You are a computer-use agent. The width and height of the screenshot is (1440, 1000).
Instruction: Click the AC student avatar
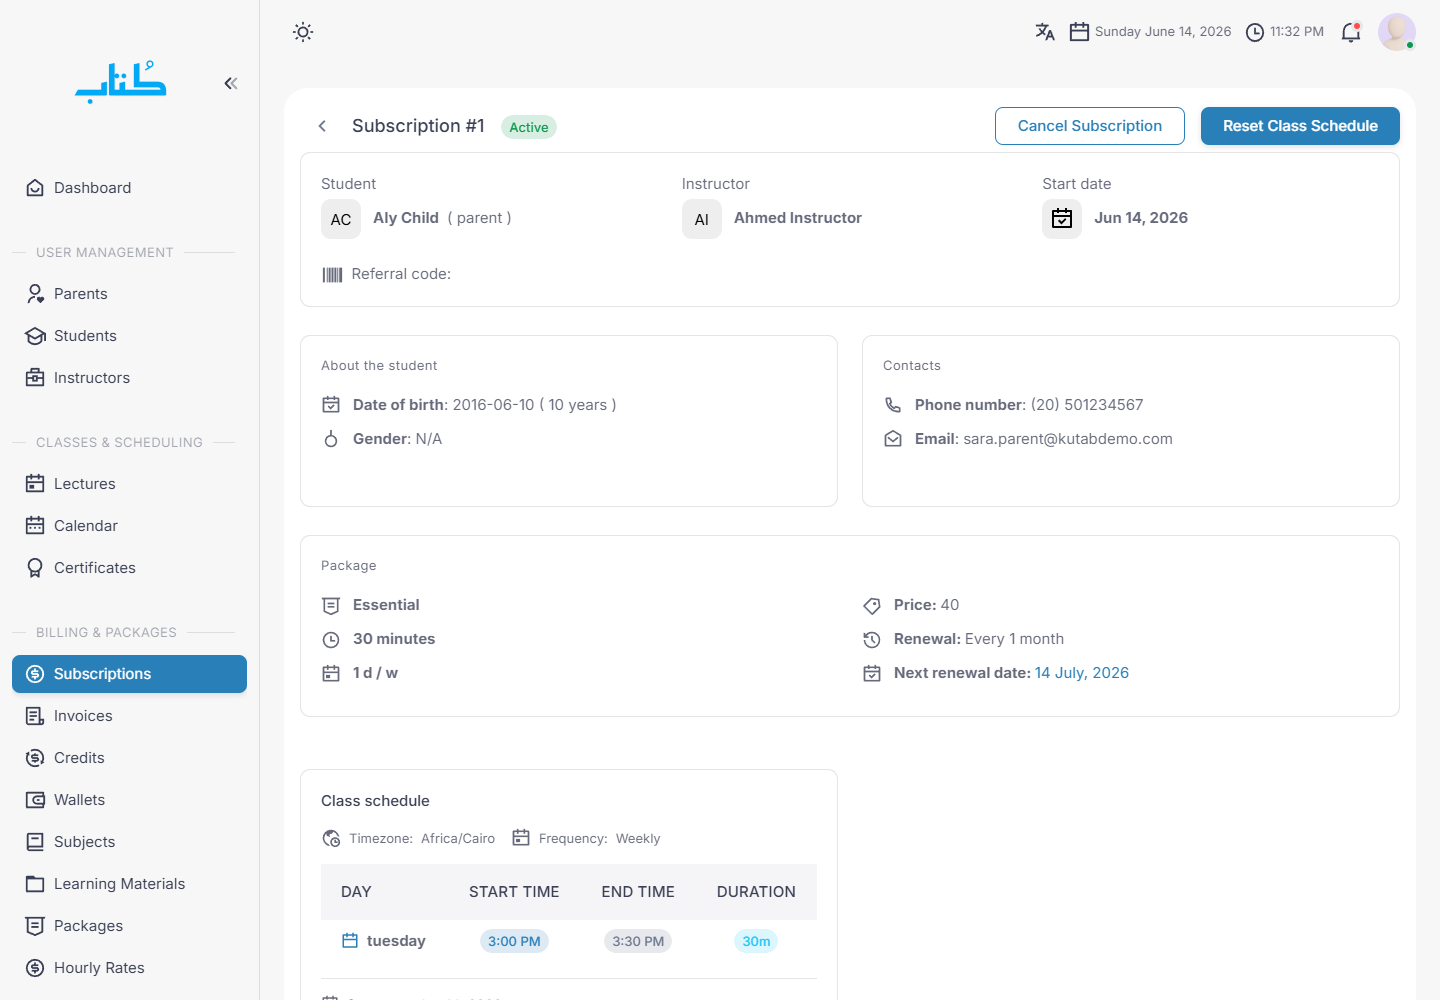pos(341,219)
